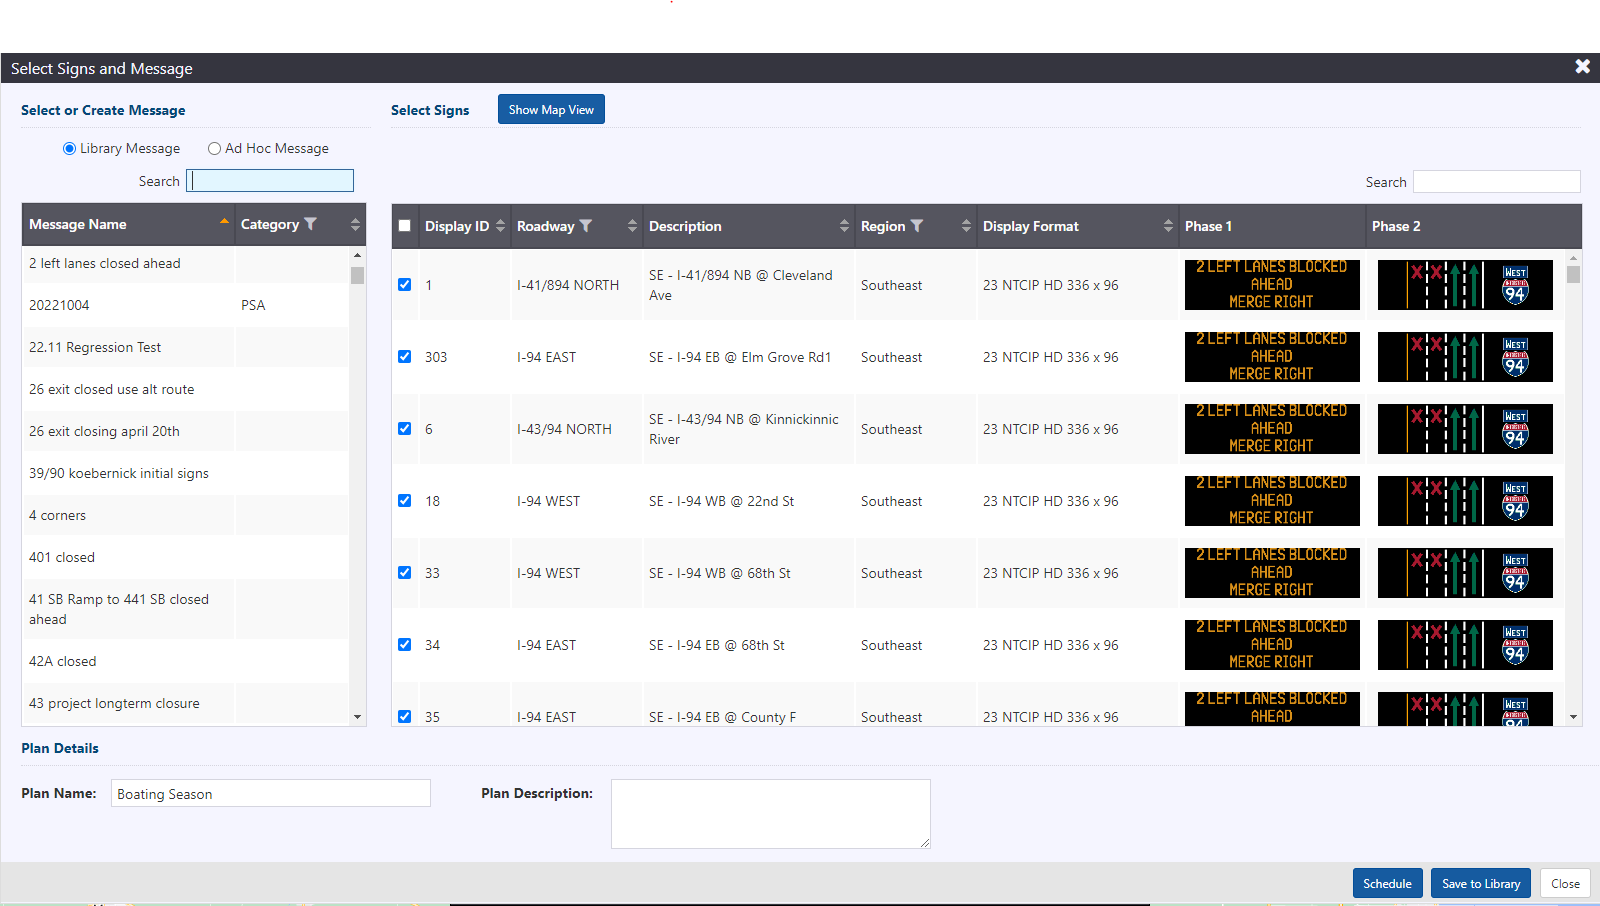Toggle Message Name sort order arrow
The height and width of the screenshot is (906, 1600).
(x=224, y=221)
